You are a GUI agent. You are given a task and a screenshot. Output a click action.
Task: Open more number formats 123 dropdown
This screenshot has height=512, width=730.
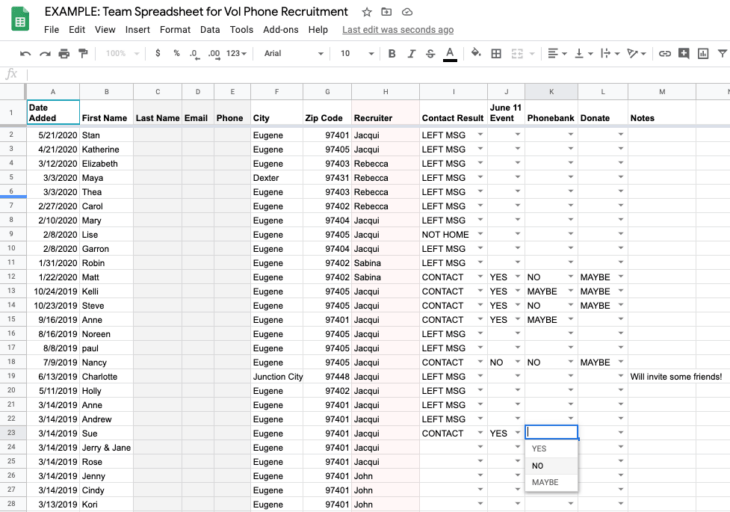[x=236, y=54]
